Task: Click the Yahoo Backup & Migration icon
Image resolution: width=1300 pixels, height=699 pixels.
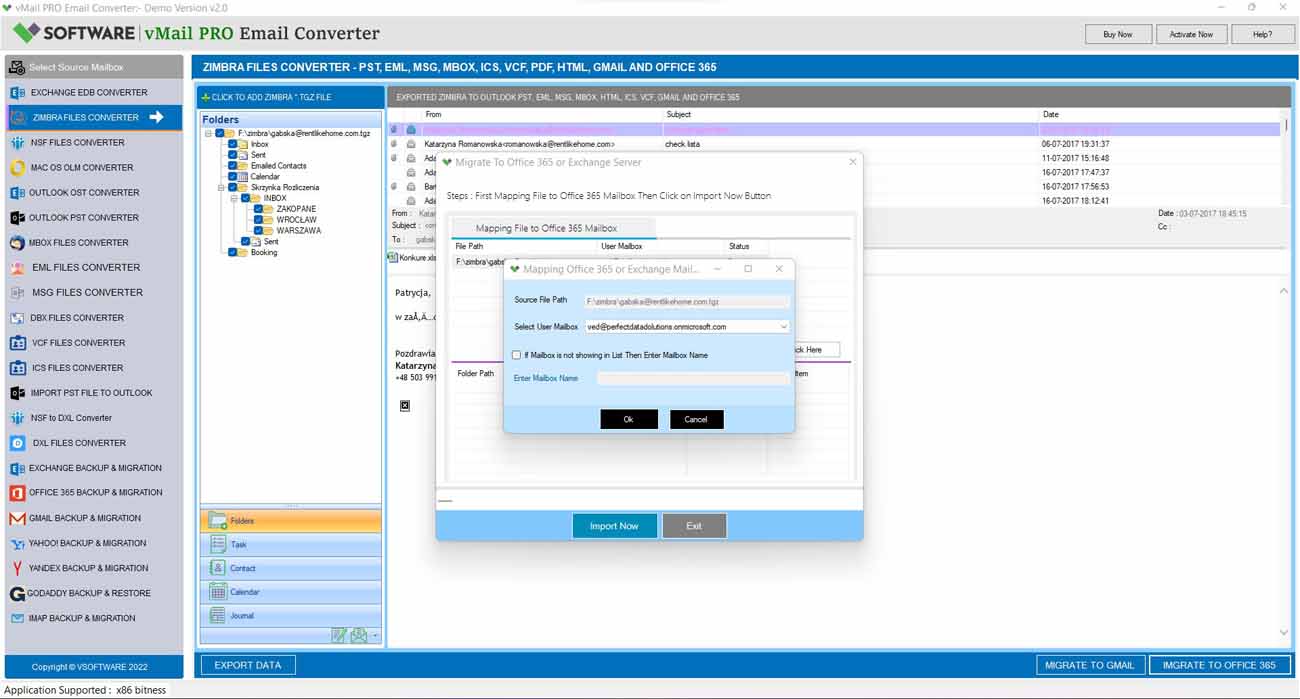Action: click(x=17, y=543)
